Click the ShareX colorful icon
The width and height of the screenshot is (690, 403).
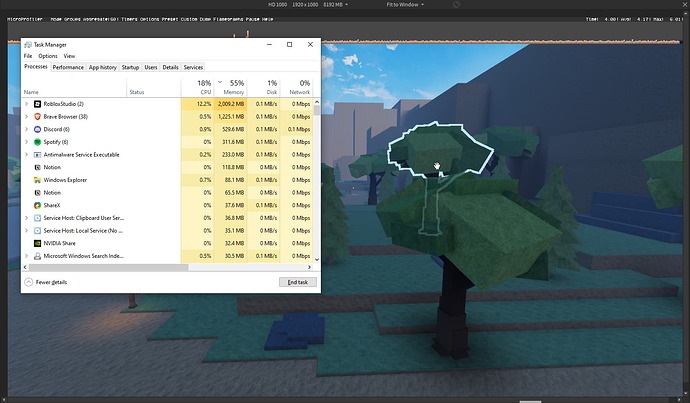(37, 205)
